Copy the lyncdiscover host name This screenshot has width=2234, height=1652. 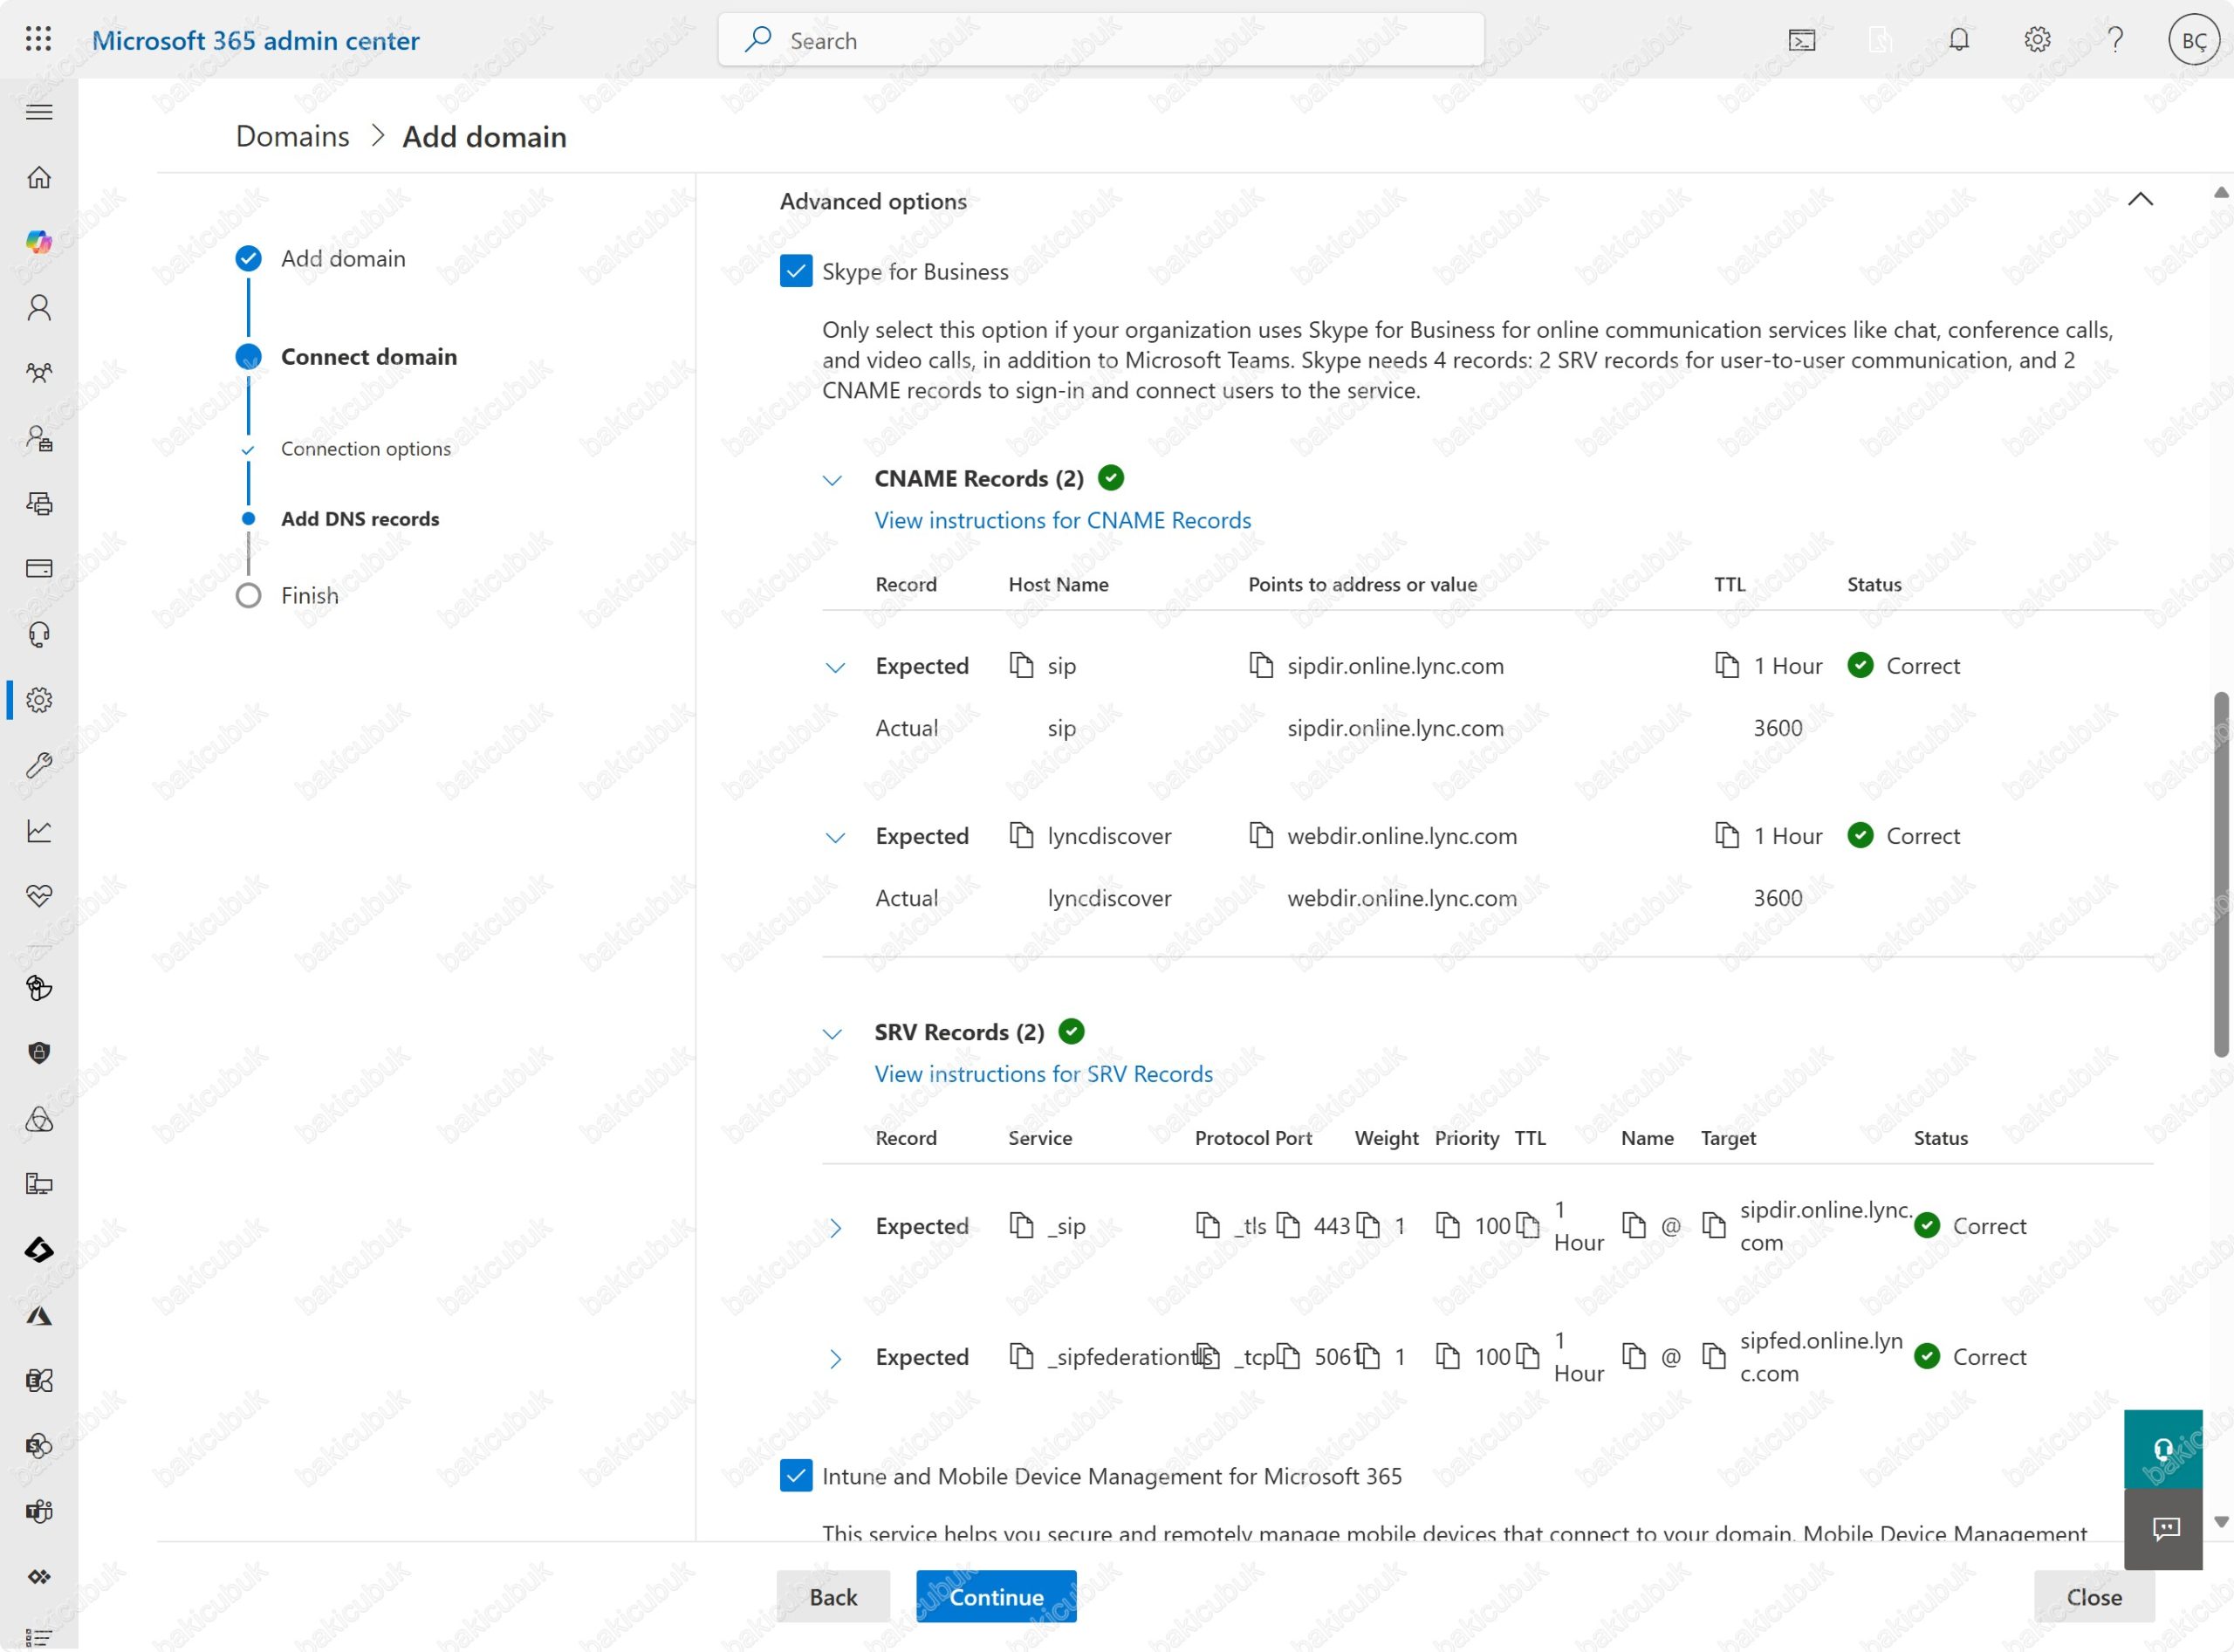(x=1021, y=836)
